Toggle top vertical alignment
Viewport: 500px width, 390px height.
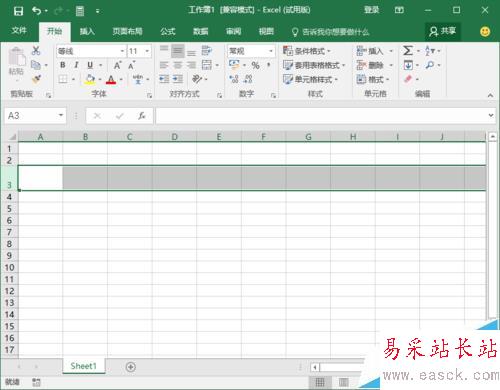tap(164, 49)
